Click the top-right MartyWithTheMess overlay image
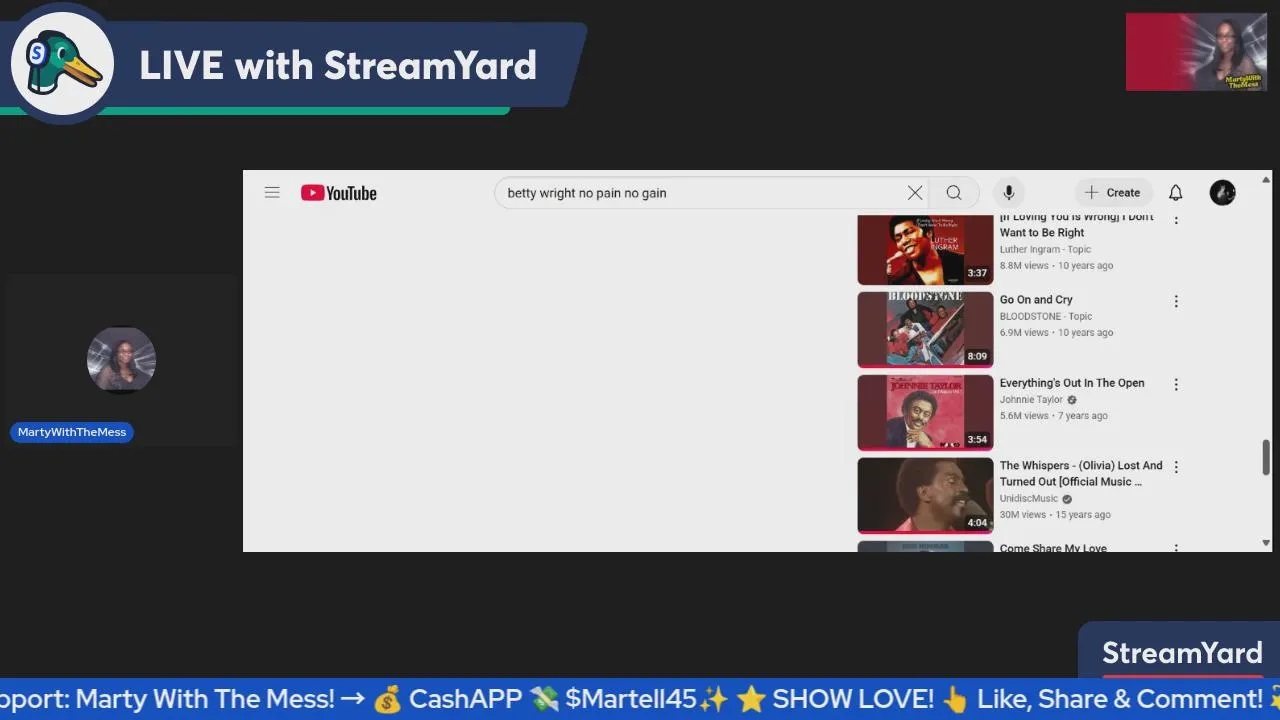Image resolution: width=1280 pixels, height=720 pixels. 1196,52
